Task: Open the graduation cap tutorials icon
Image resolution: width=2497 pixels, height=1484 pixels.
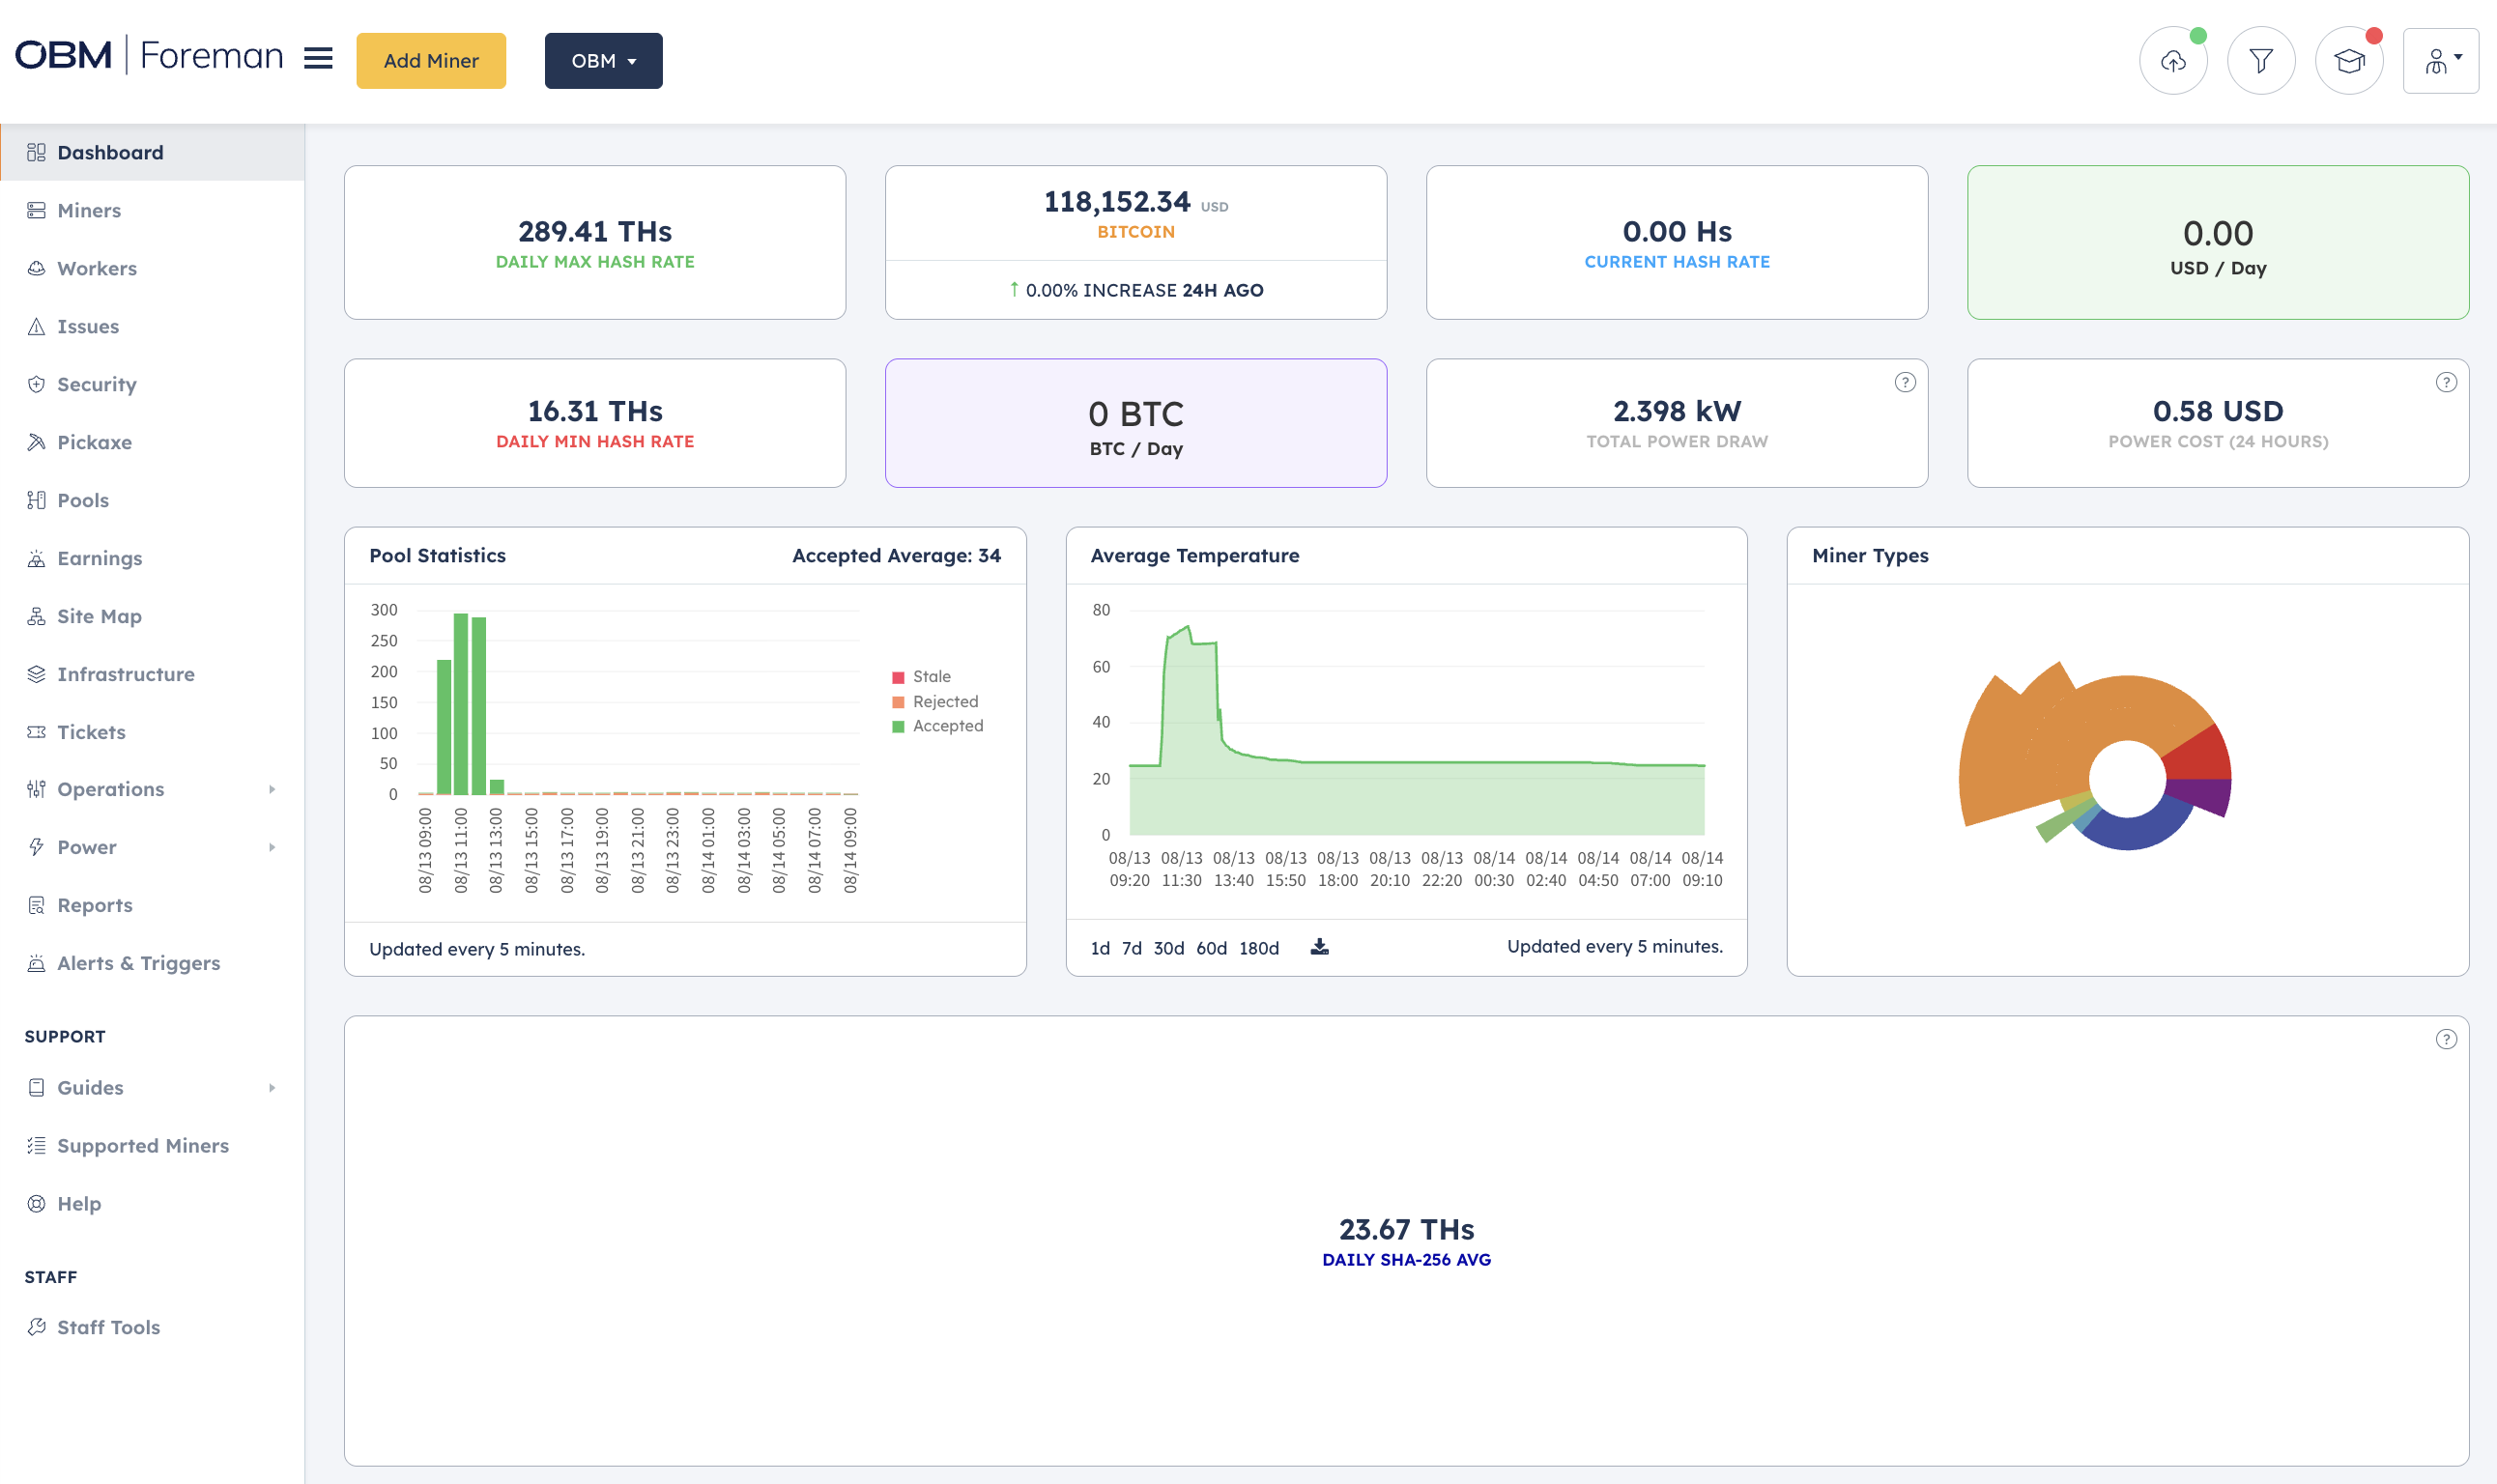Action: click(2349, 61)
